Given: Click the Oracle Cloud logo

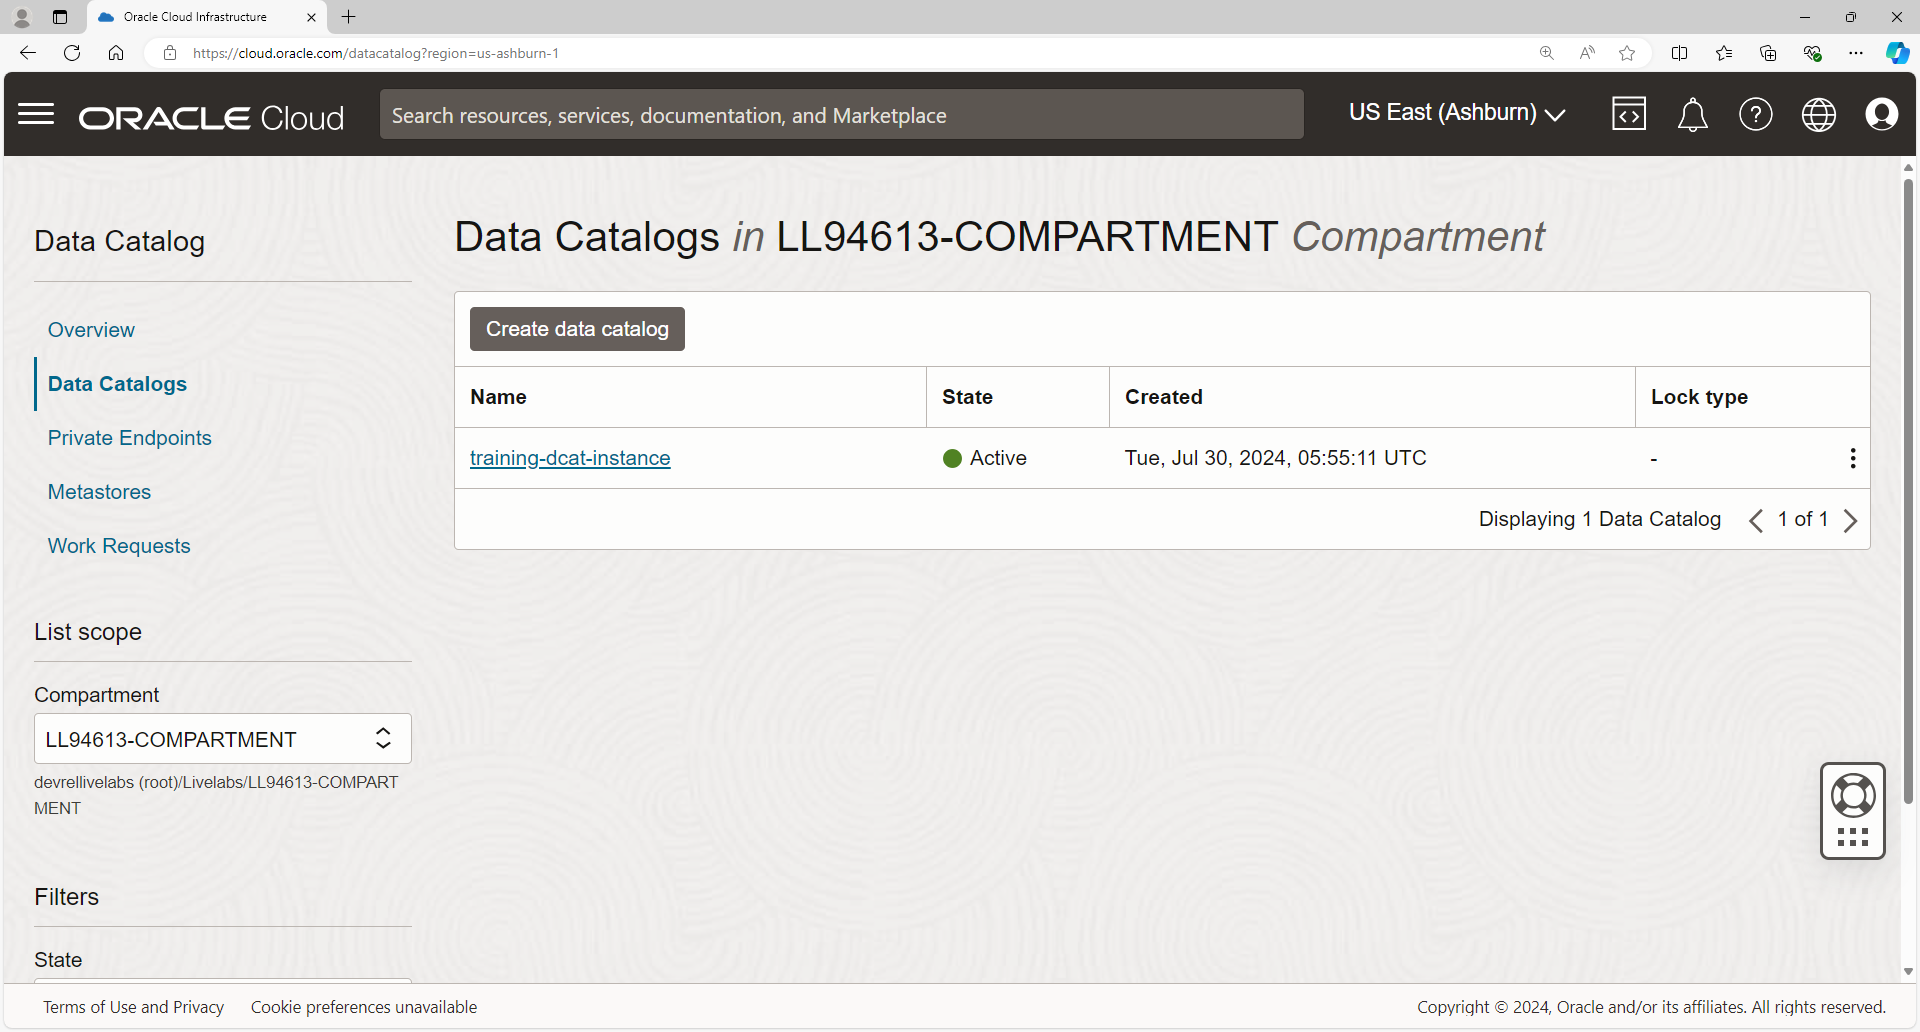Looking at the screenshot, I should coord(212,118).
